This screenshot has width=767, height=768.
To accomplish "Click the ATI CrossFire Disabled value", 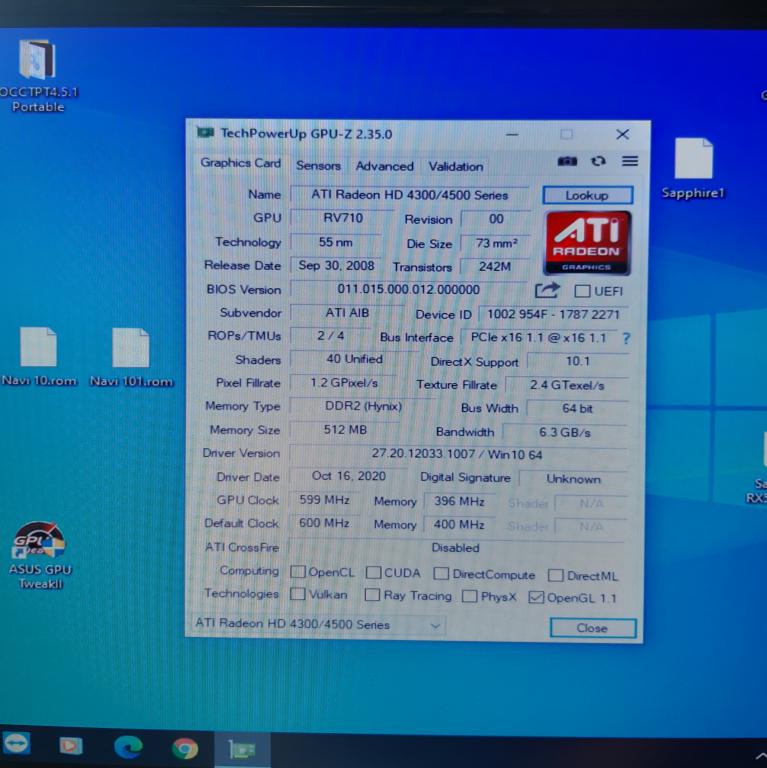I will 455,548.
